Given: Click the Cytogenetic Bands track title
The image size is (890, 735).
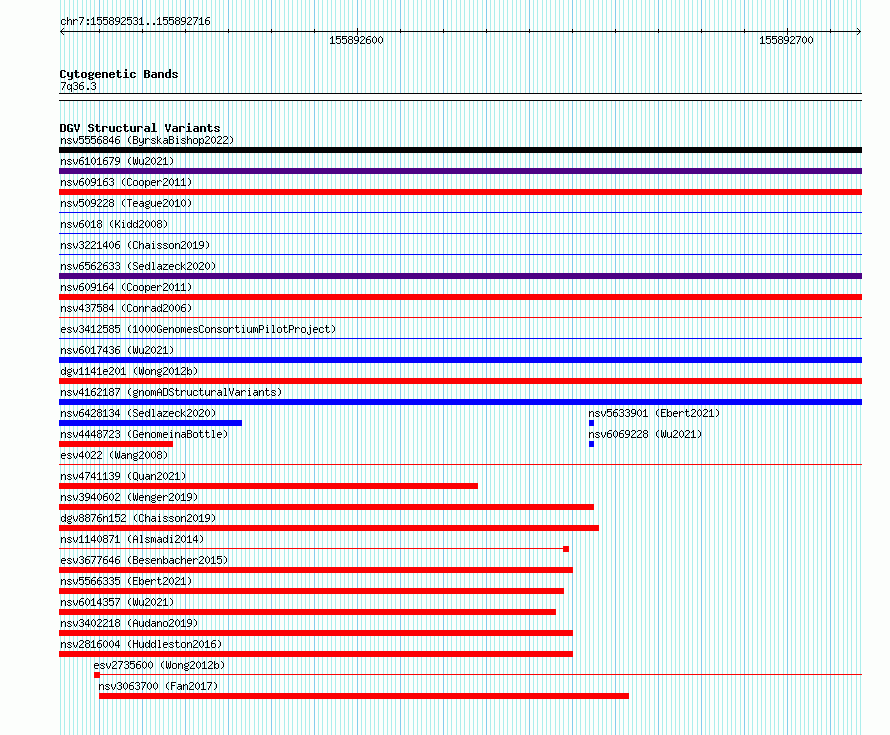Looking at the screenshot, I should point(119,74).
